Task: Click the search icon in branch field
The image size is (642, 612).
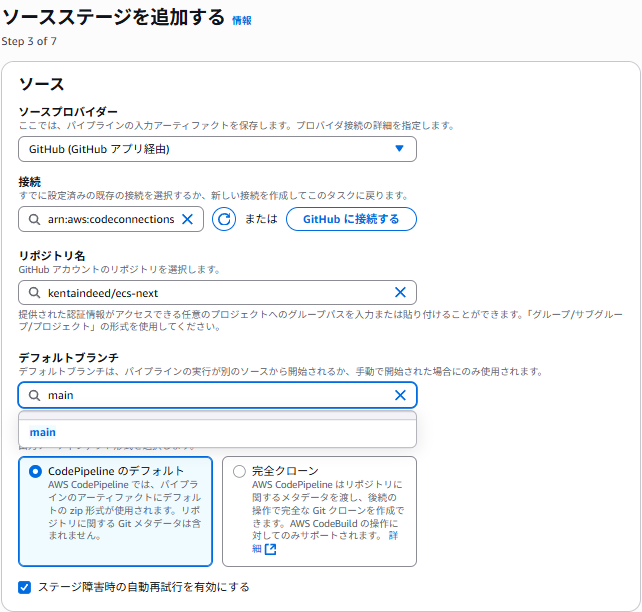Action: [x=33, y=395]
